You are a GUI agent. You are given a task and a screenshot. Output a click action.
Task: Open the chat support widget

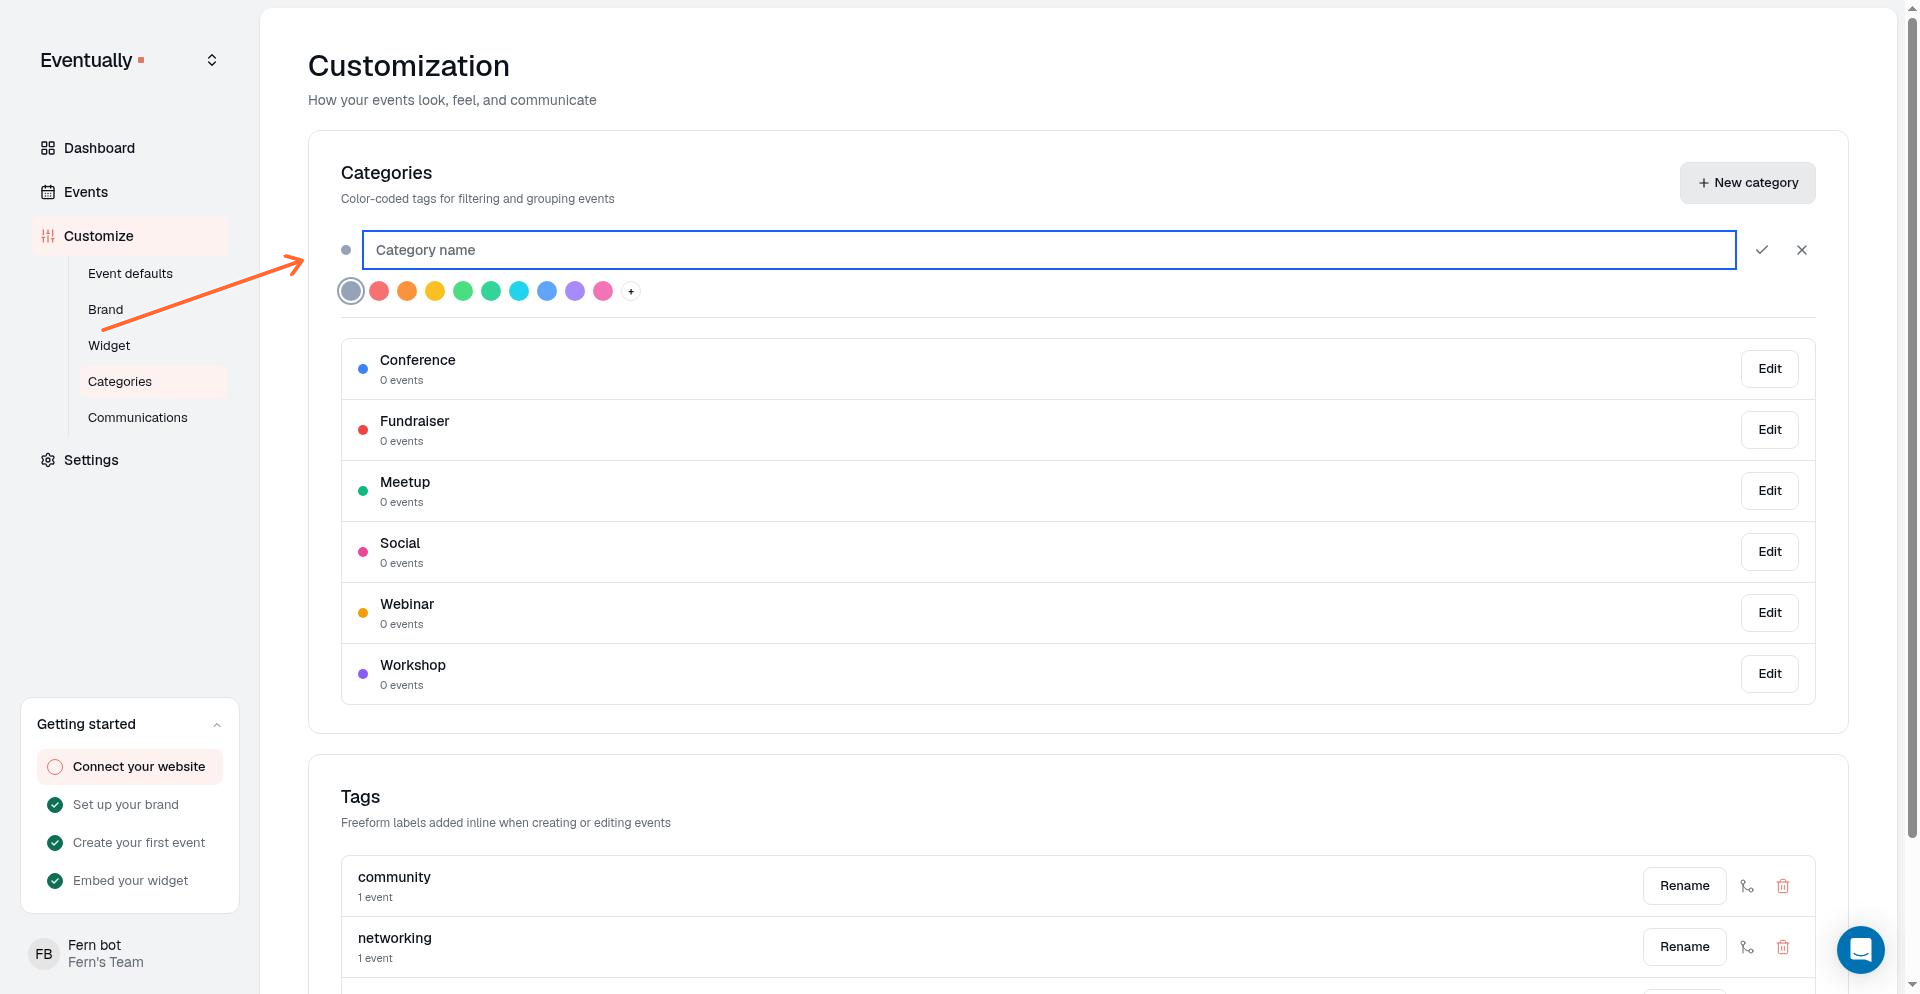pyautogui.click(x=1860, y=949)
